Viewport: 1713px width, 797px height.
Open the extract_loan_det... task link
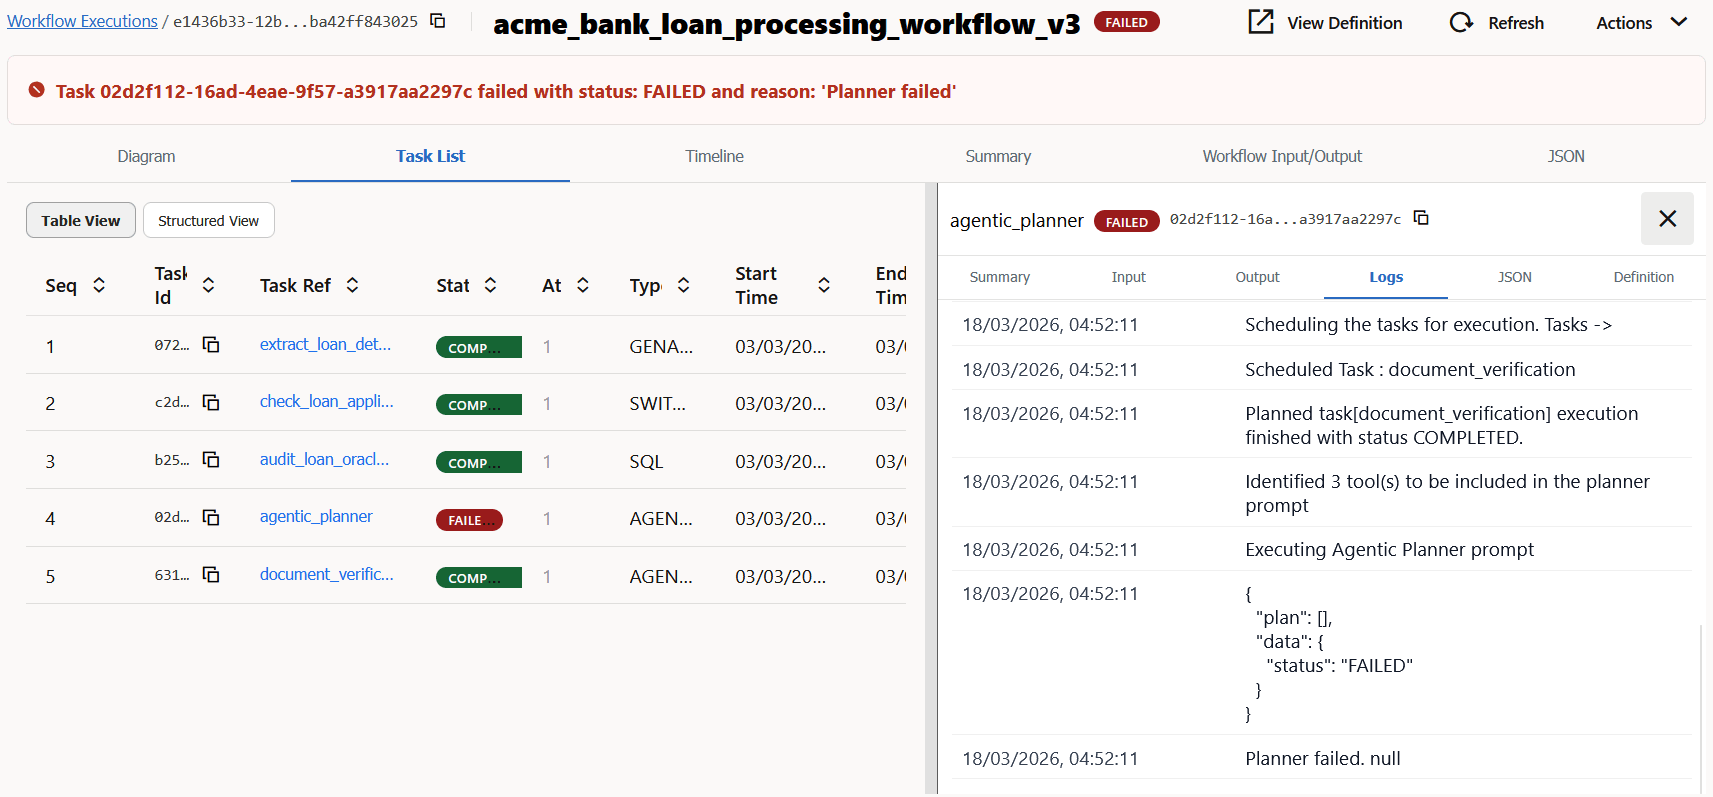(x=325, y=344)
